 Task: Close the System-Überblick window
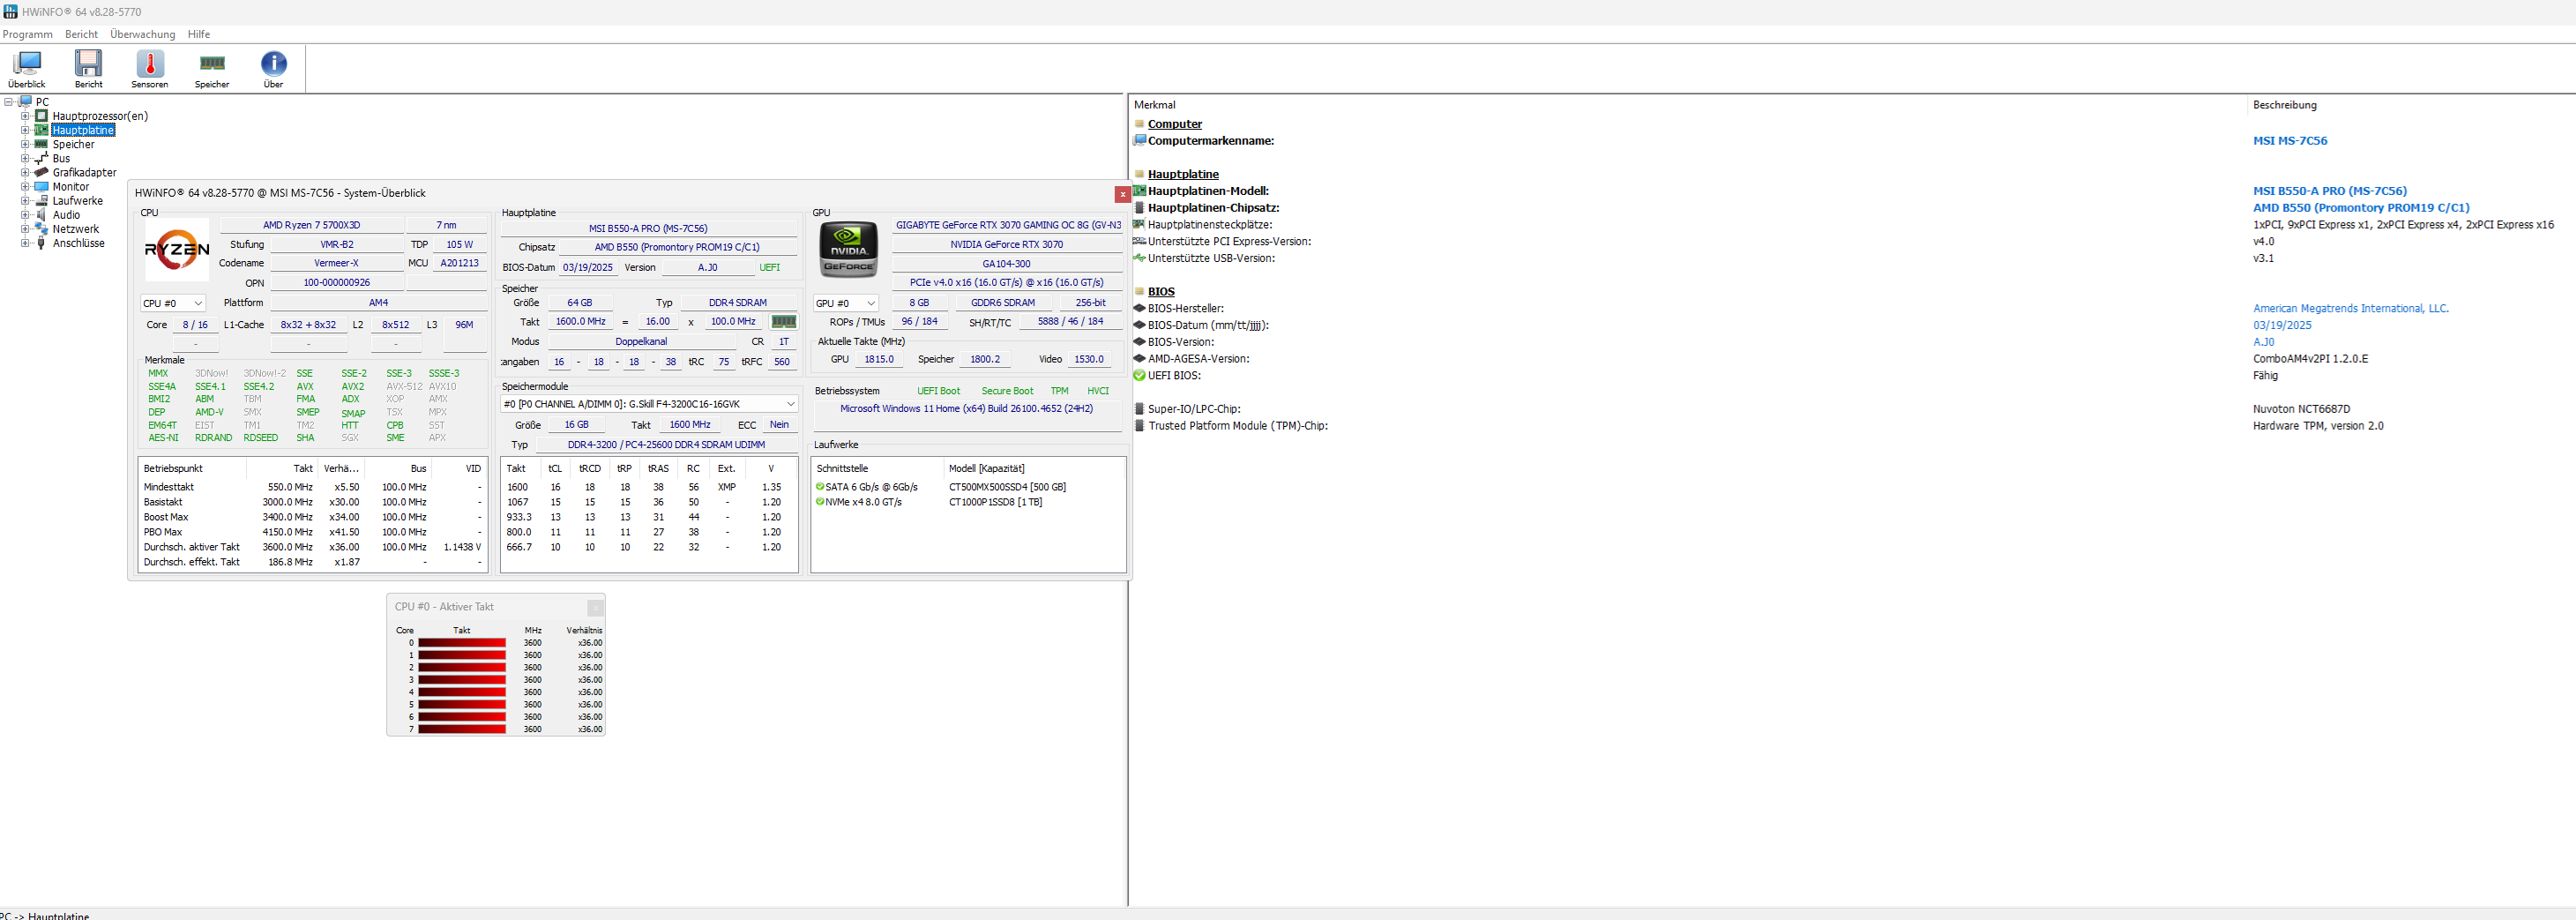[x=1122, y=194]
